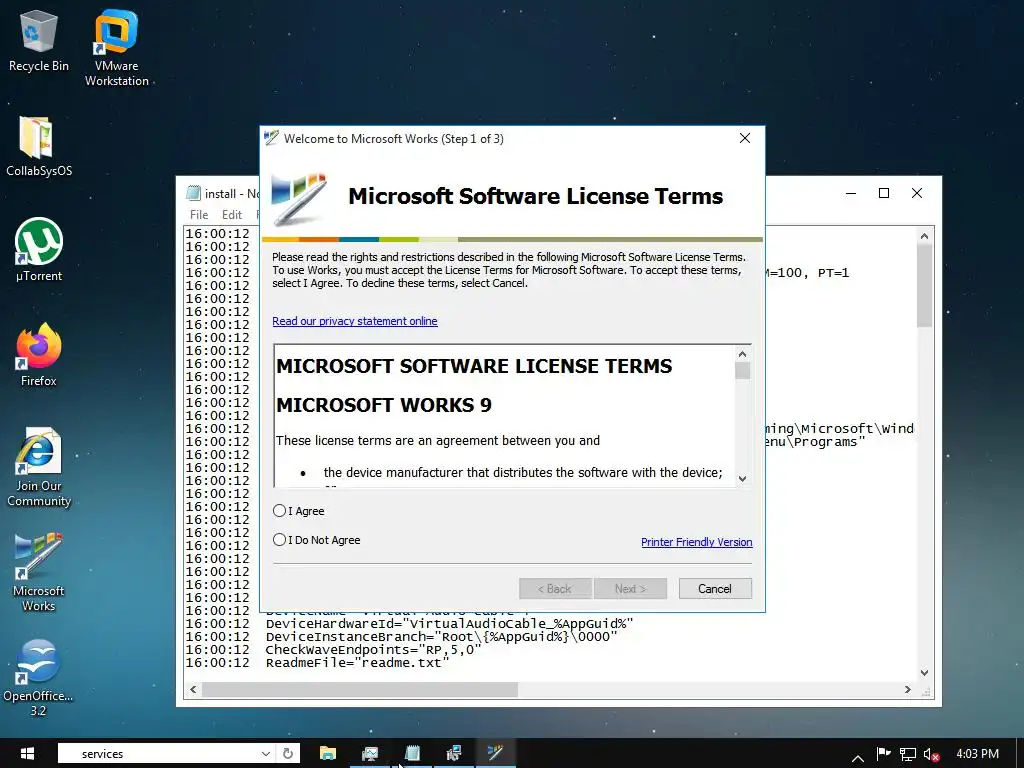Switch to the Notepad taskbar window

click(x=411, y=754)
